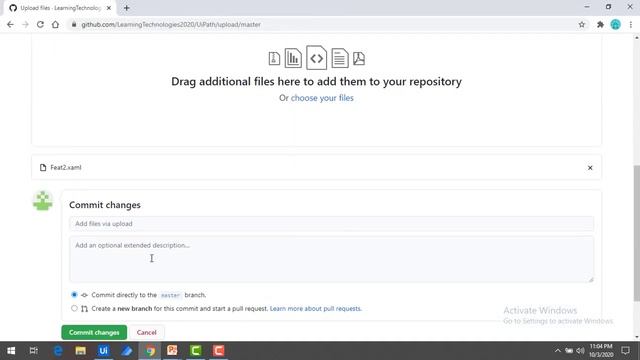The width and height of the screenshot is (640, 360).
Task: Cancel the file upload
Action: coord(147,332)
